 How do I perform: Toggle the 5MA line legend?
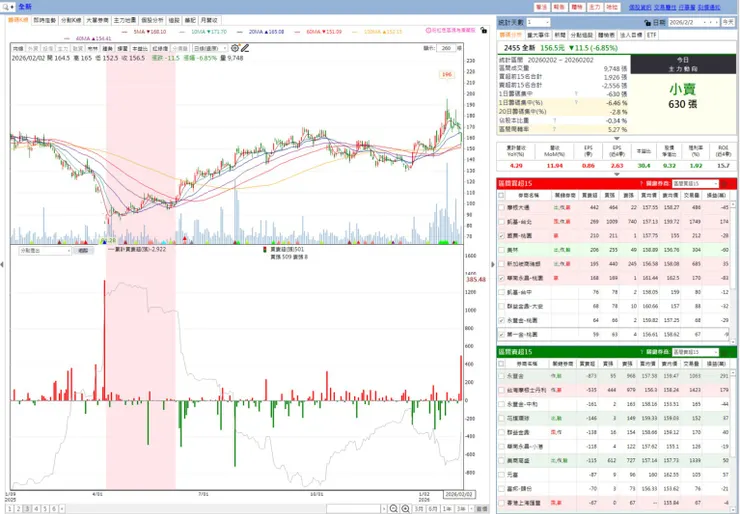[144, 32]
